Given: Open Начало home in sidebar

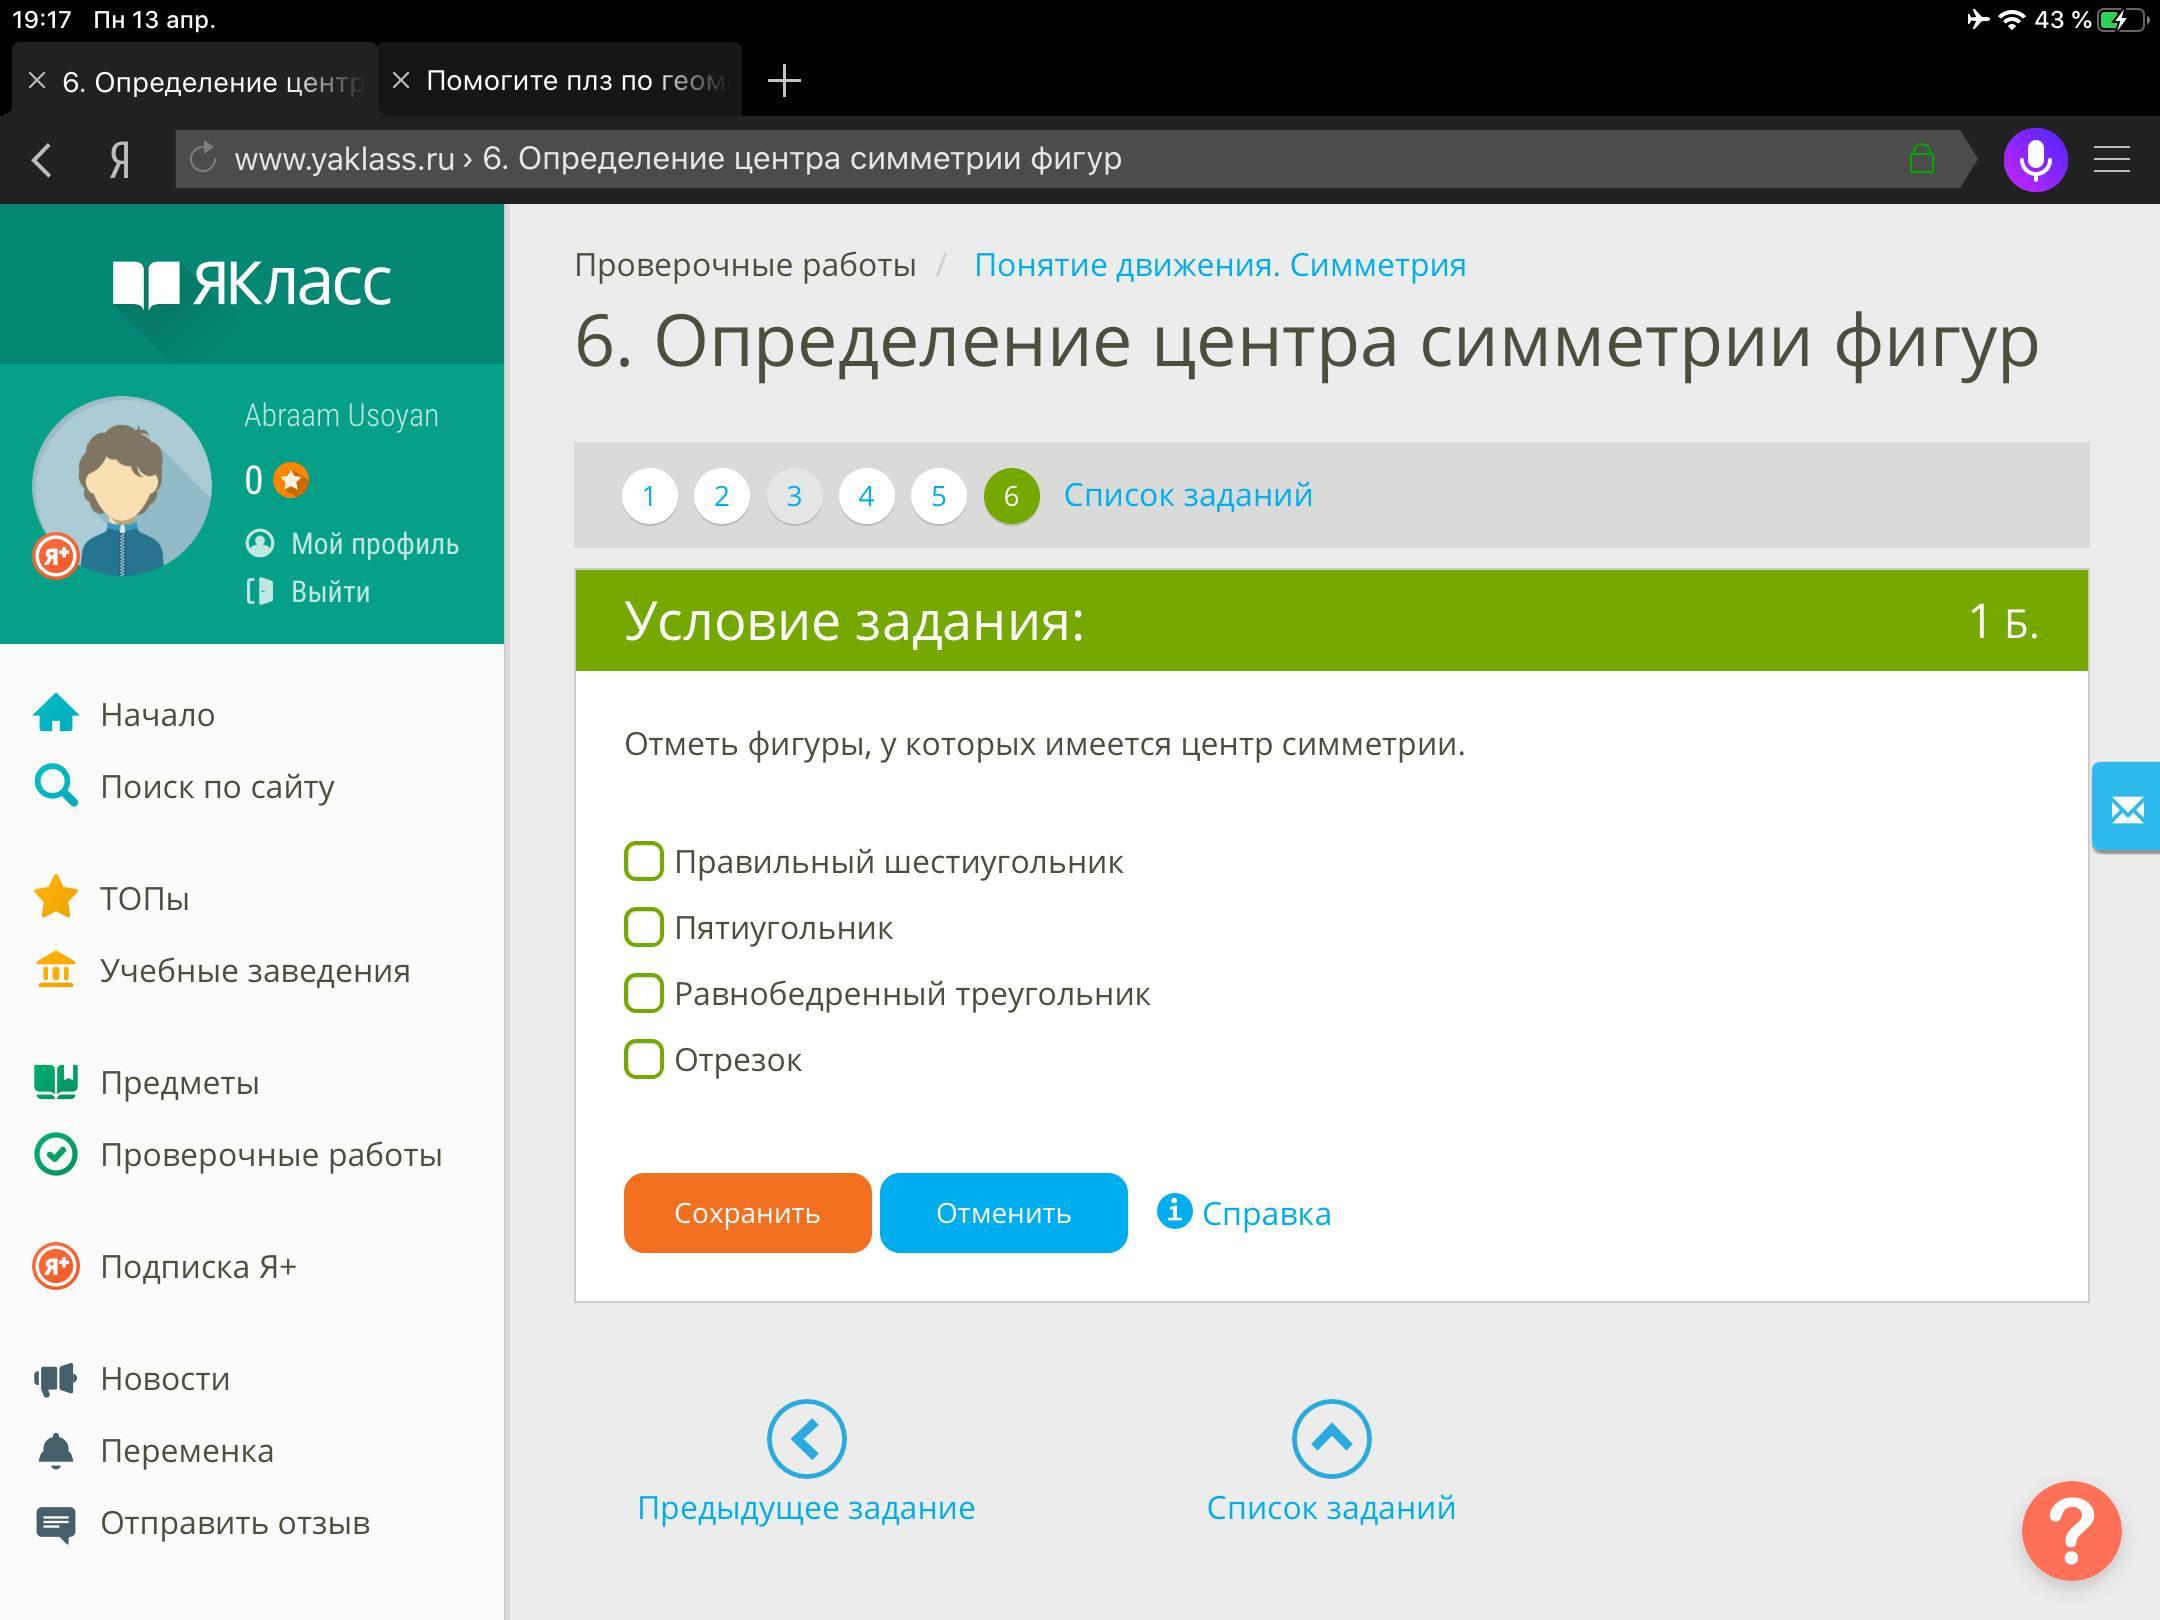Looking at the screenshot, I should pyautogui.click(x=157, y=714).
